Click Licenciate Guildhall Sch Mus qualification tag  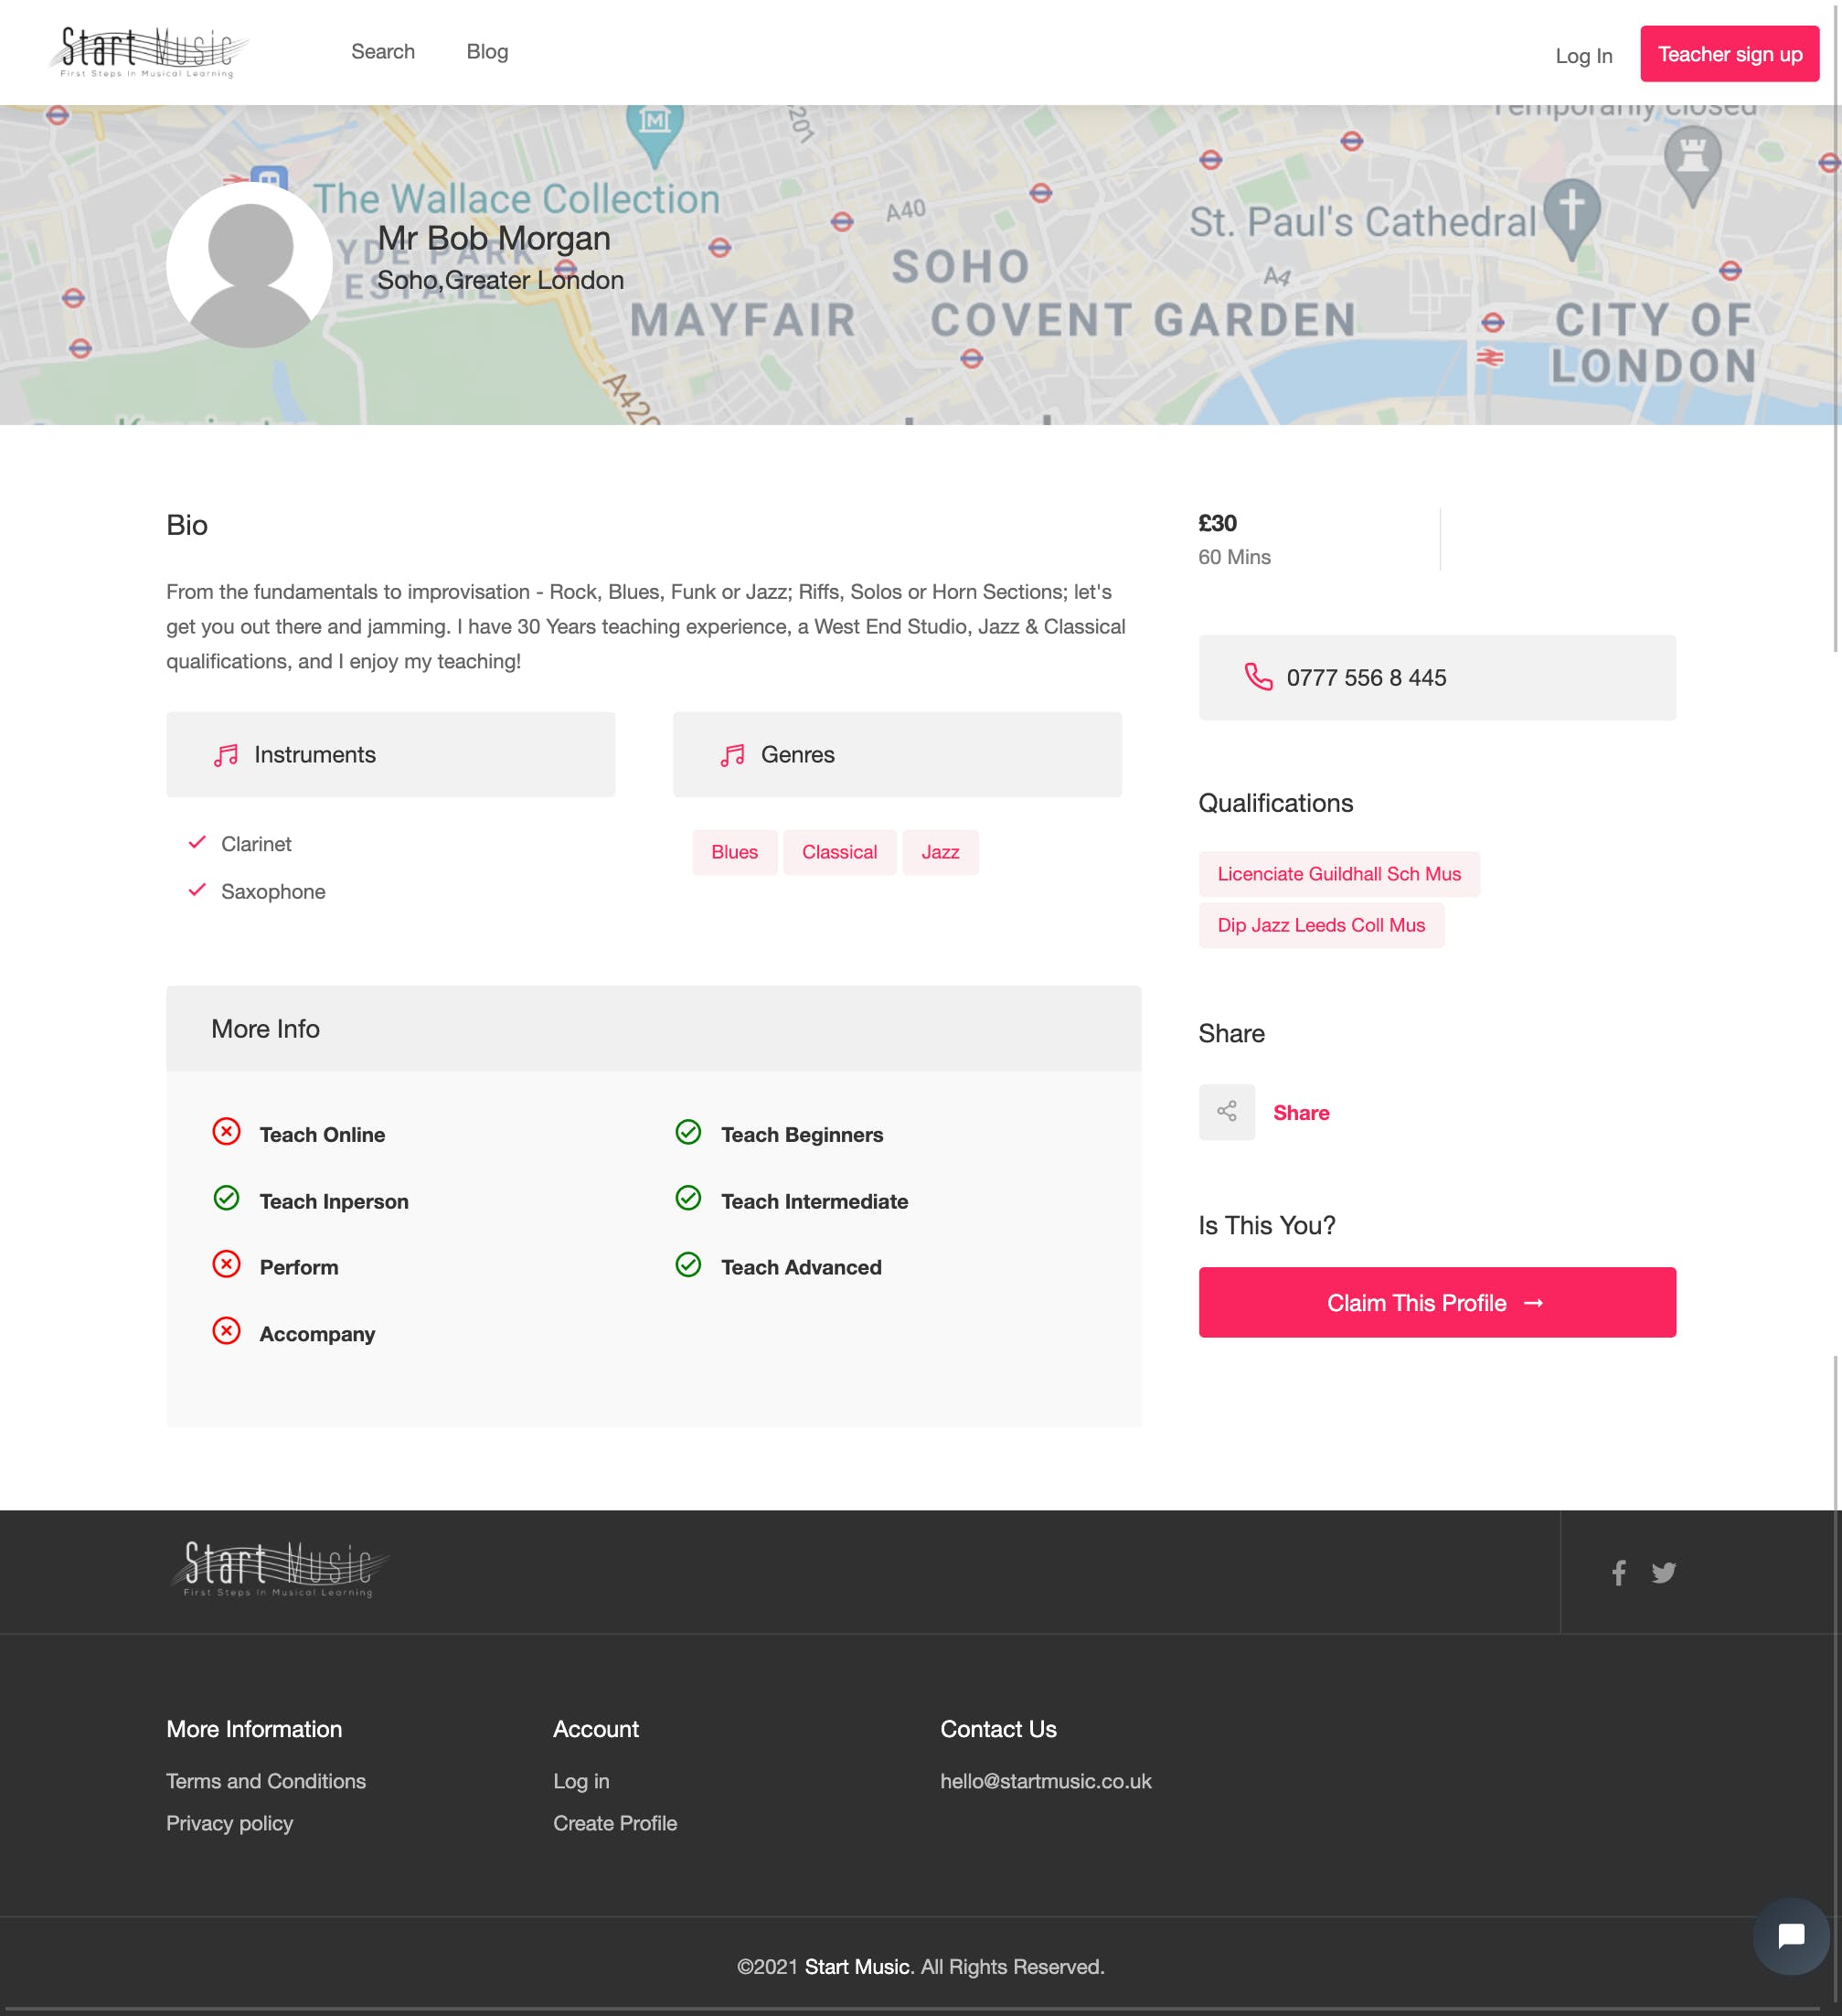point(1339,874)
